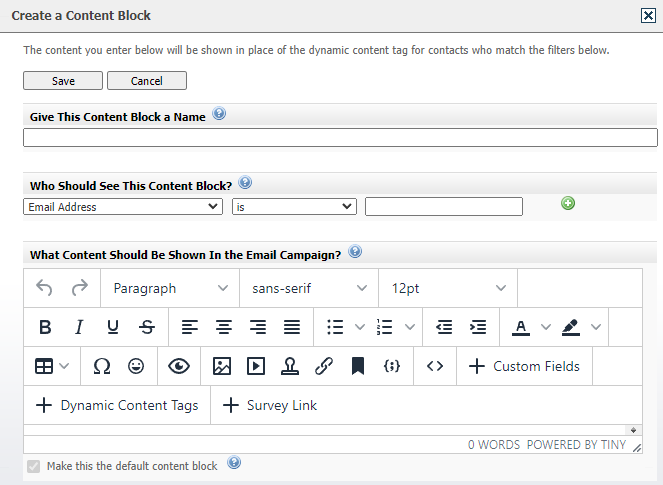Open the 12pt font size dropdown
Viewport: 663px width, 485px height.
tap(448, 288)
